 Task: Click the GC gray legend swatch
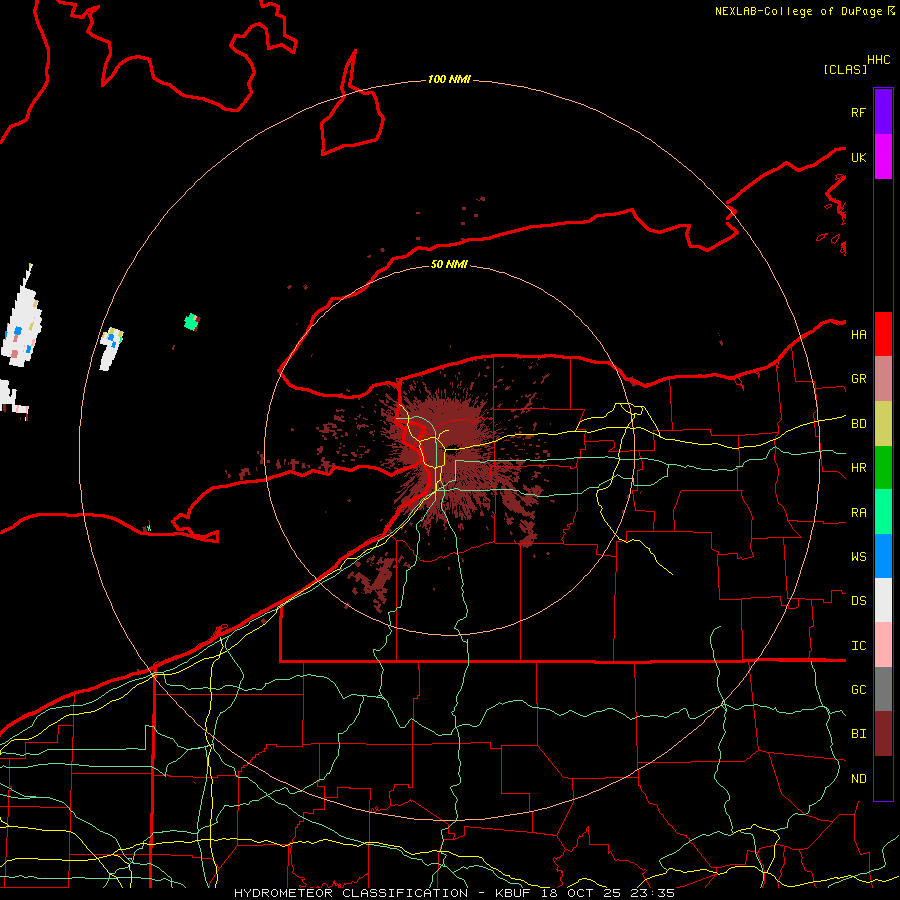(883, 689)
